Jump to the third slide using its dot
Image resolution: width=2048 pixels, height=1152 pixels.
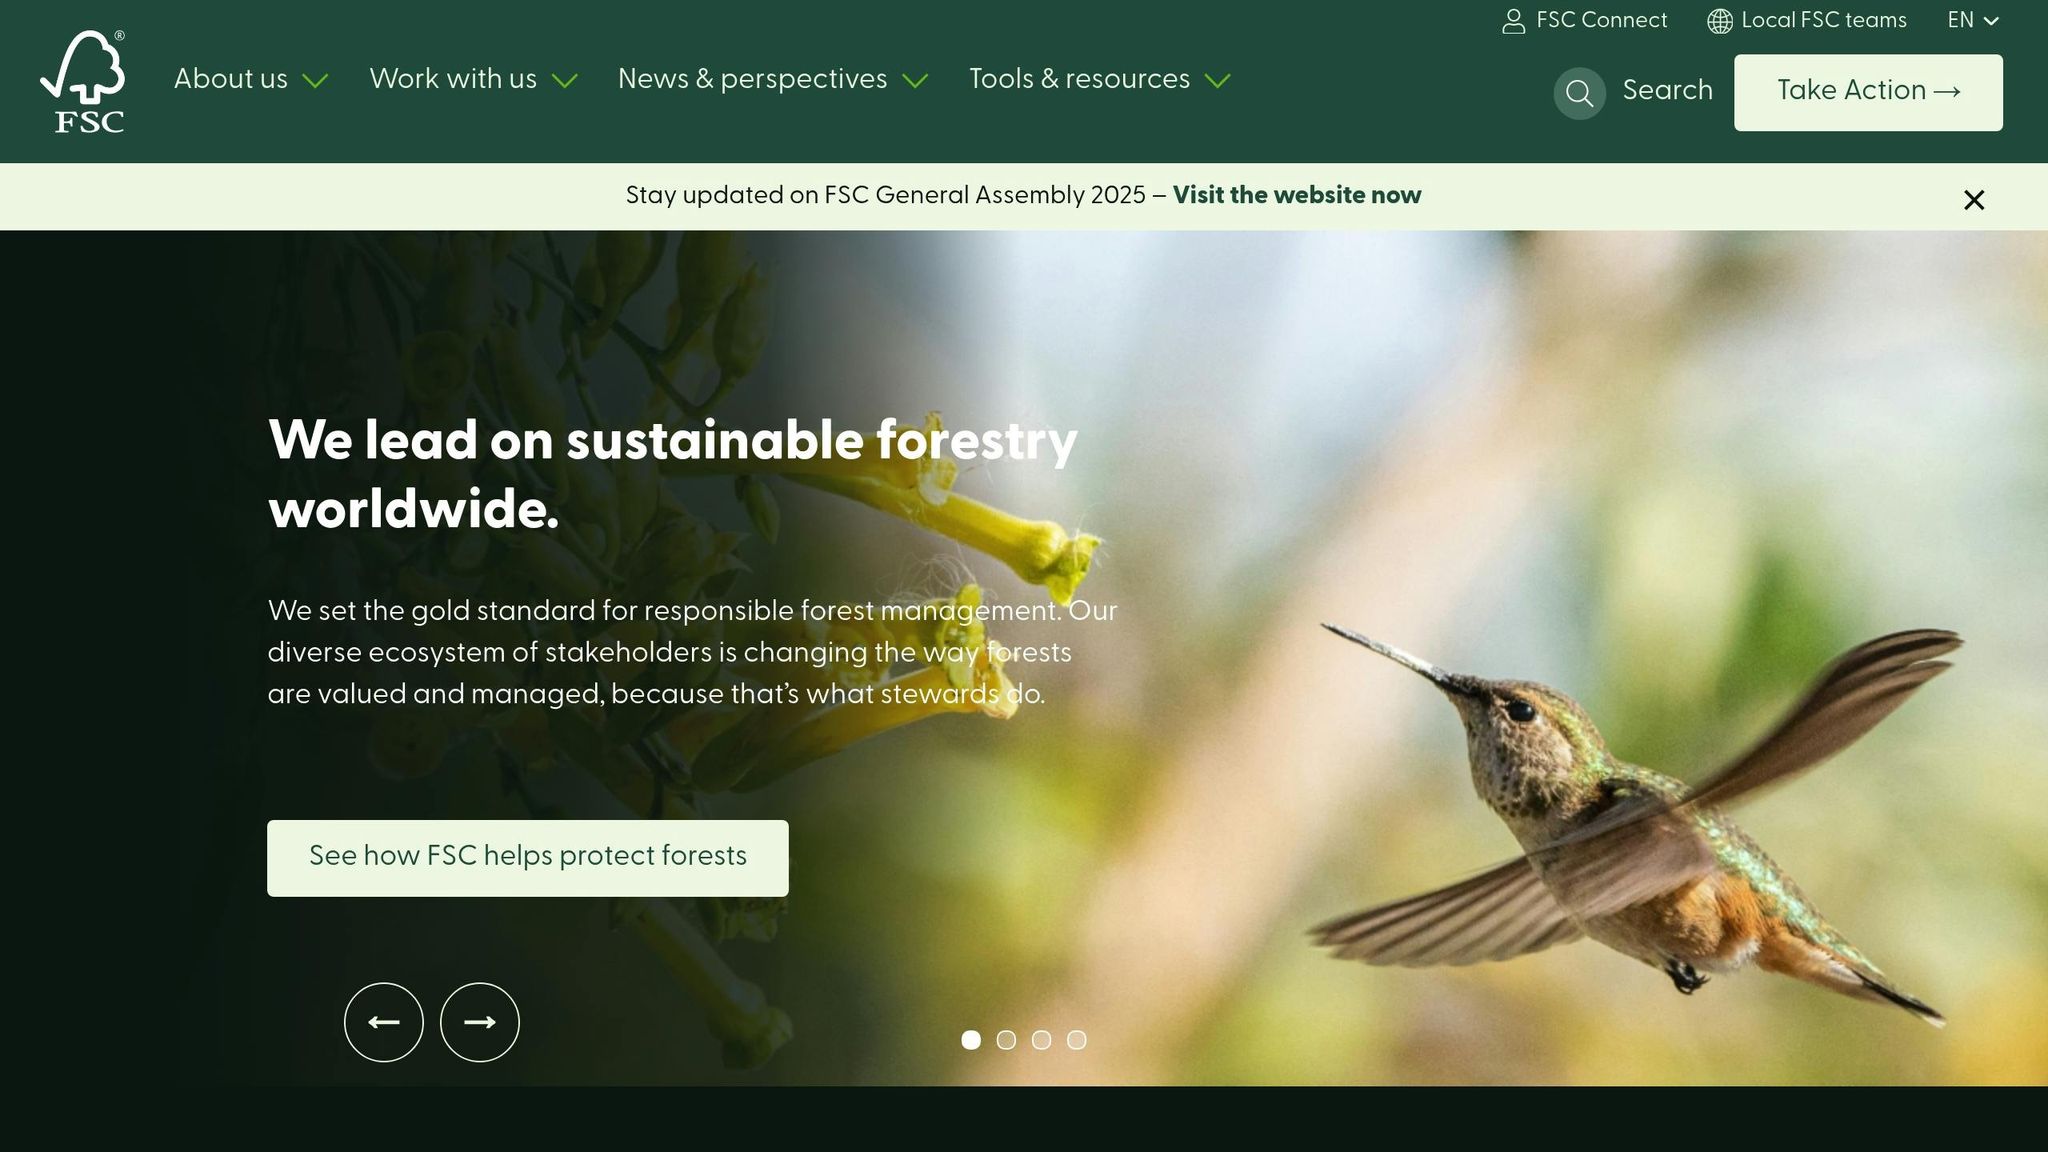click(x=1042, y=1040)
